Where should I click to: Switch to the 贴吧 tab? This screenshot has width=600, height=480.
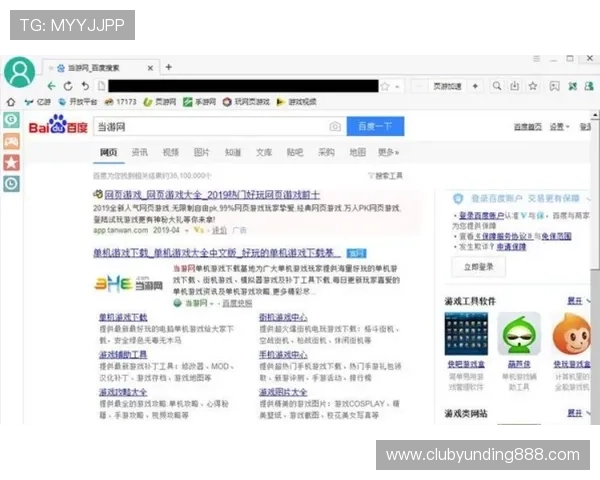295,152
